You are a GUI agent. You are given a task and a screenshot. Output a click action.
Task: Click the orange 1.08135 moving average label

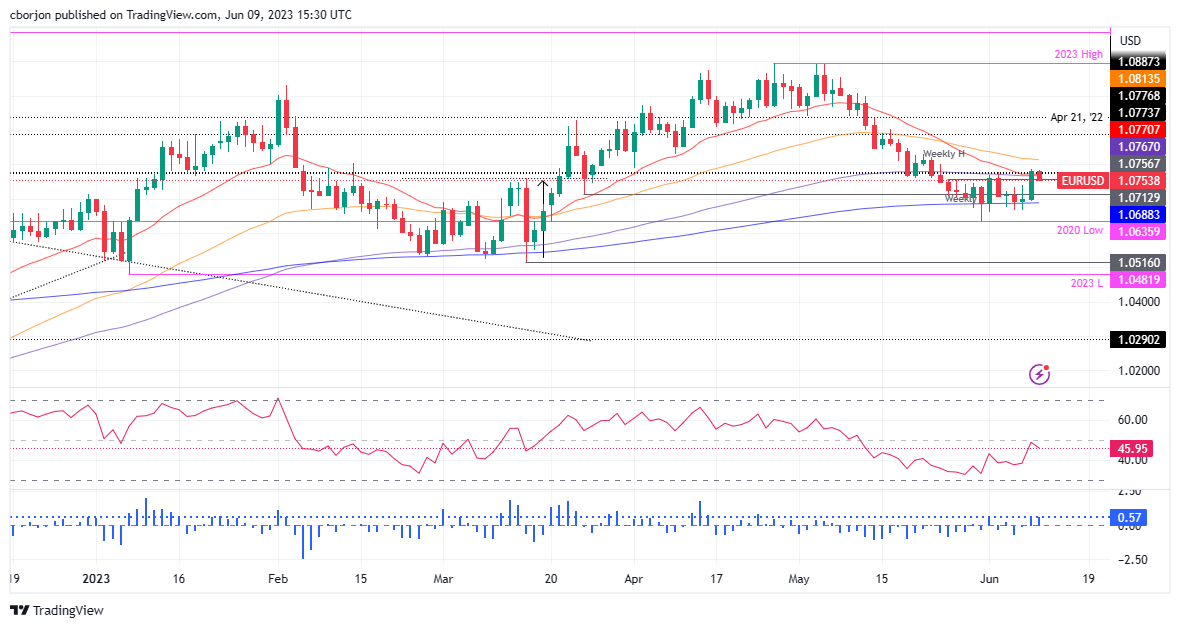coord(1138,79)
